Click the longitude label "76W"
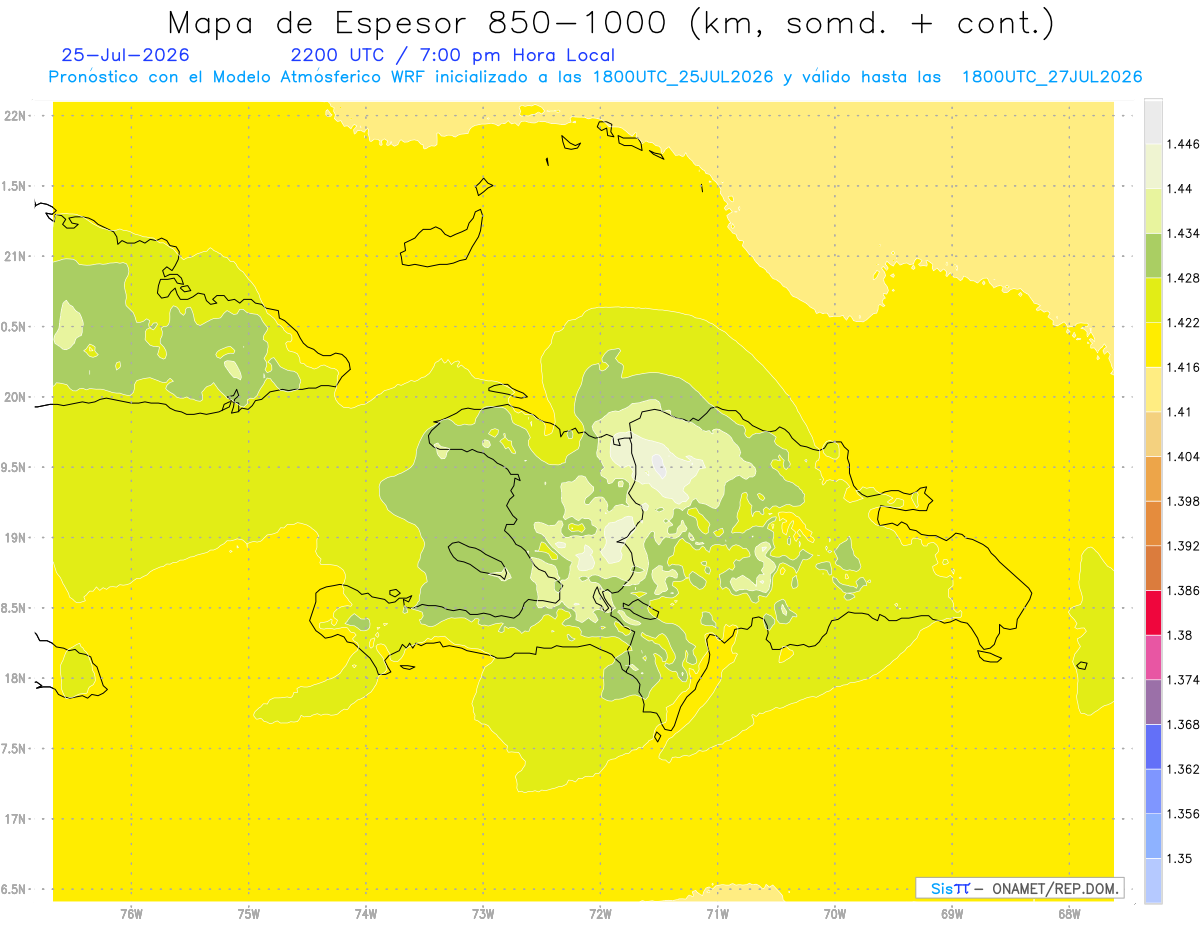This screenshot has height=927, width=1200. 131,914
